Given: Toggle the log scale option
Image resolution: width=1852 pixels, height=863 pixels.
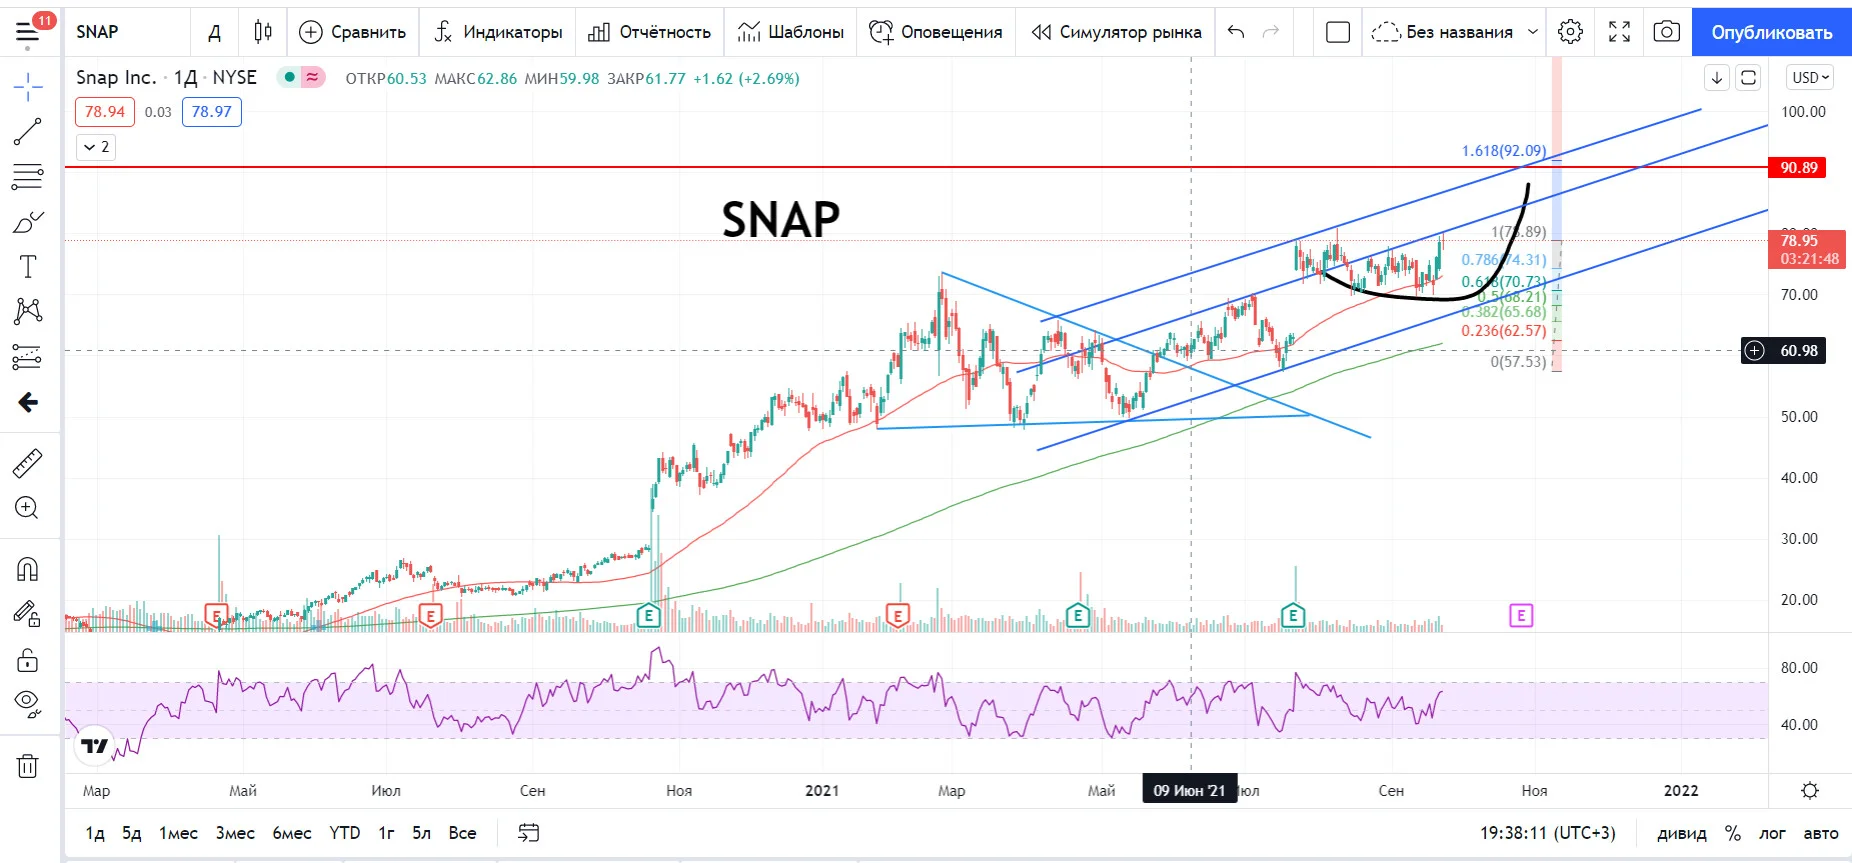Looking at the screenshot, I should 1772,833.
